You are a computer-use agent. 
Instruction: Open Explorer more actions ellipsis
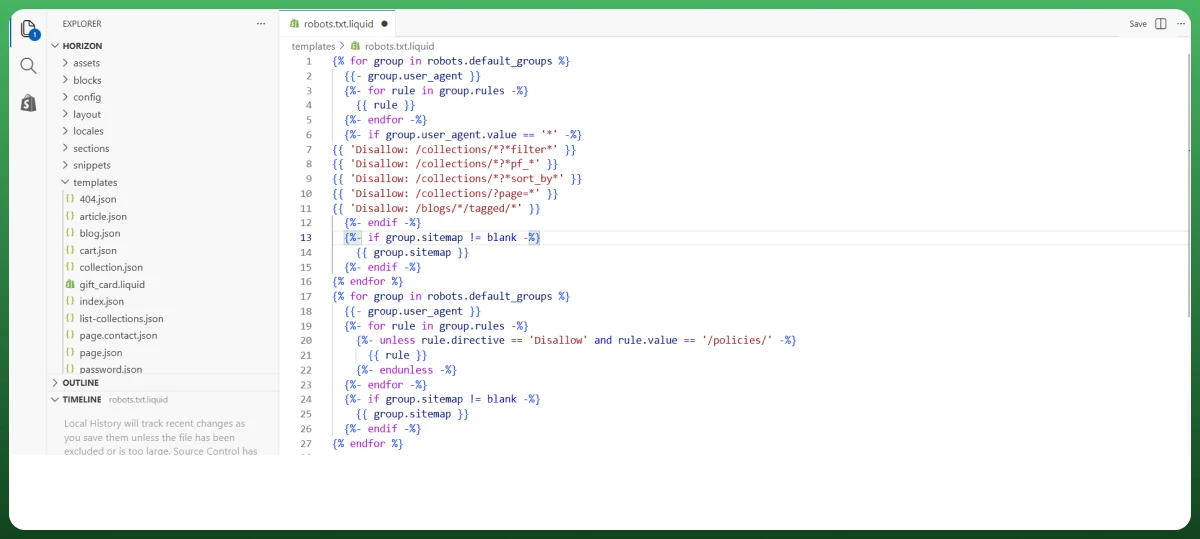coord(261,23)
